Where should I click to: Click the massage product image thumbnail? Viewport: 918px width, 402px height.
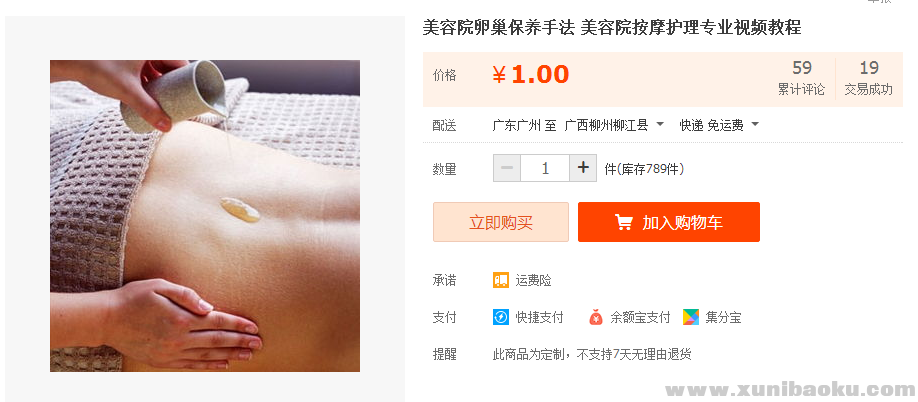pyautogui.click(x=205, y=215)
